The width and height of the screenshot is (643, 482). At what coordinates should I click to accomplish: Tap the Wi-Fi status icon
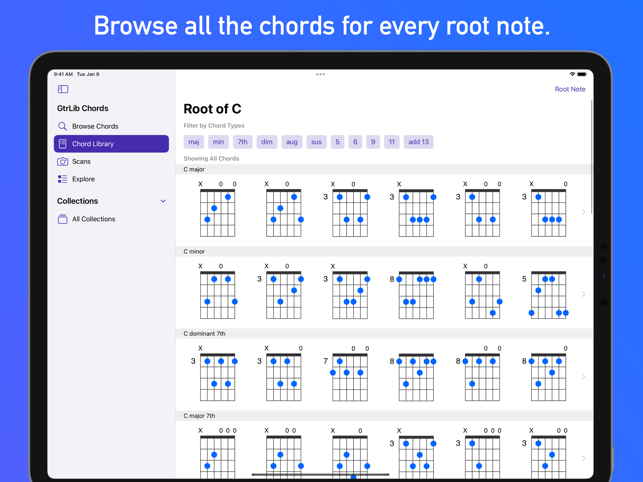click(x=572, y=74)
